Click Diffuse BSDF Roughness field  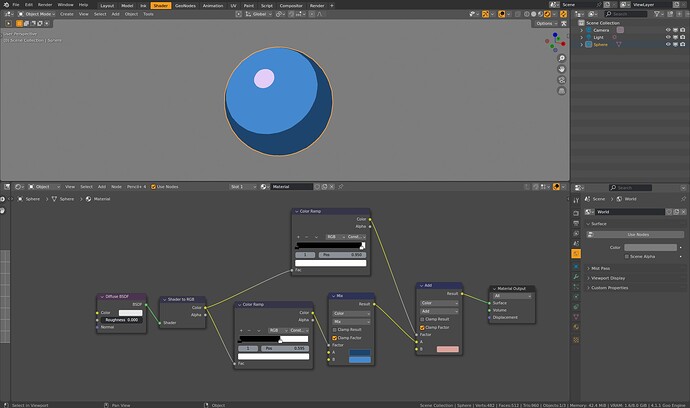(121, 320)
